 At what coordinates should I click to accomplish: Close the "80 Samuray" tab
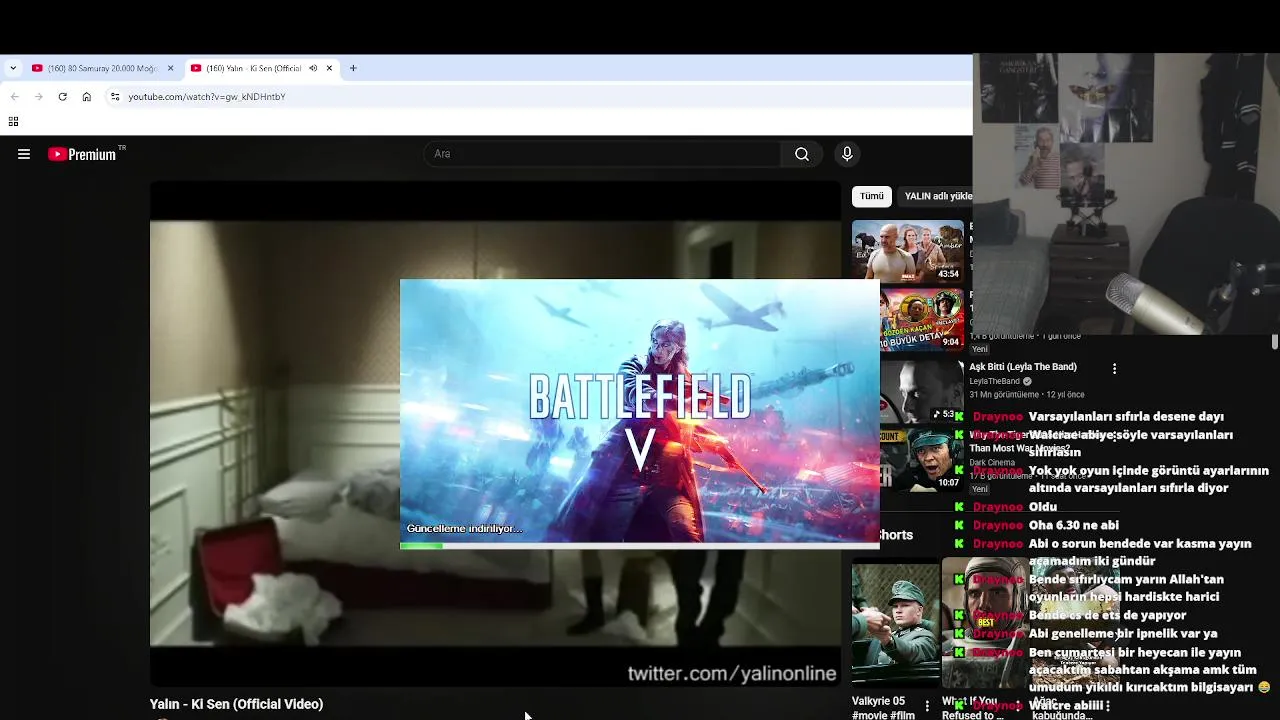(x=170, y=68)
